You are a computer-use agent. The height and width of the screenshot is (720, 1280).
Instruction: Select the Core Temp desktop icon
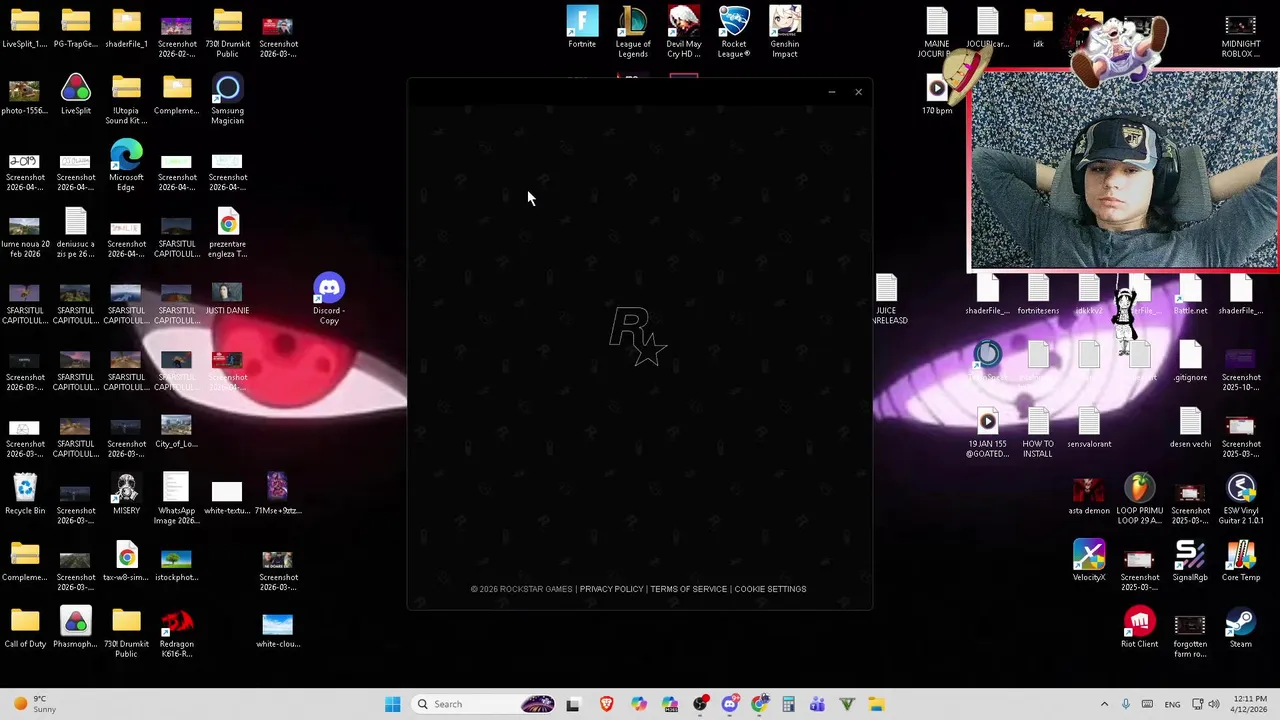pyautogui.click(x=1241, y=562)
